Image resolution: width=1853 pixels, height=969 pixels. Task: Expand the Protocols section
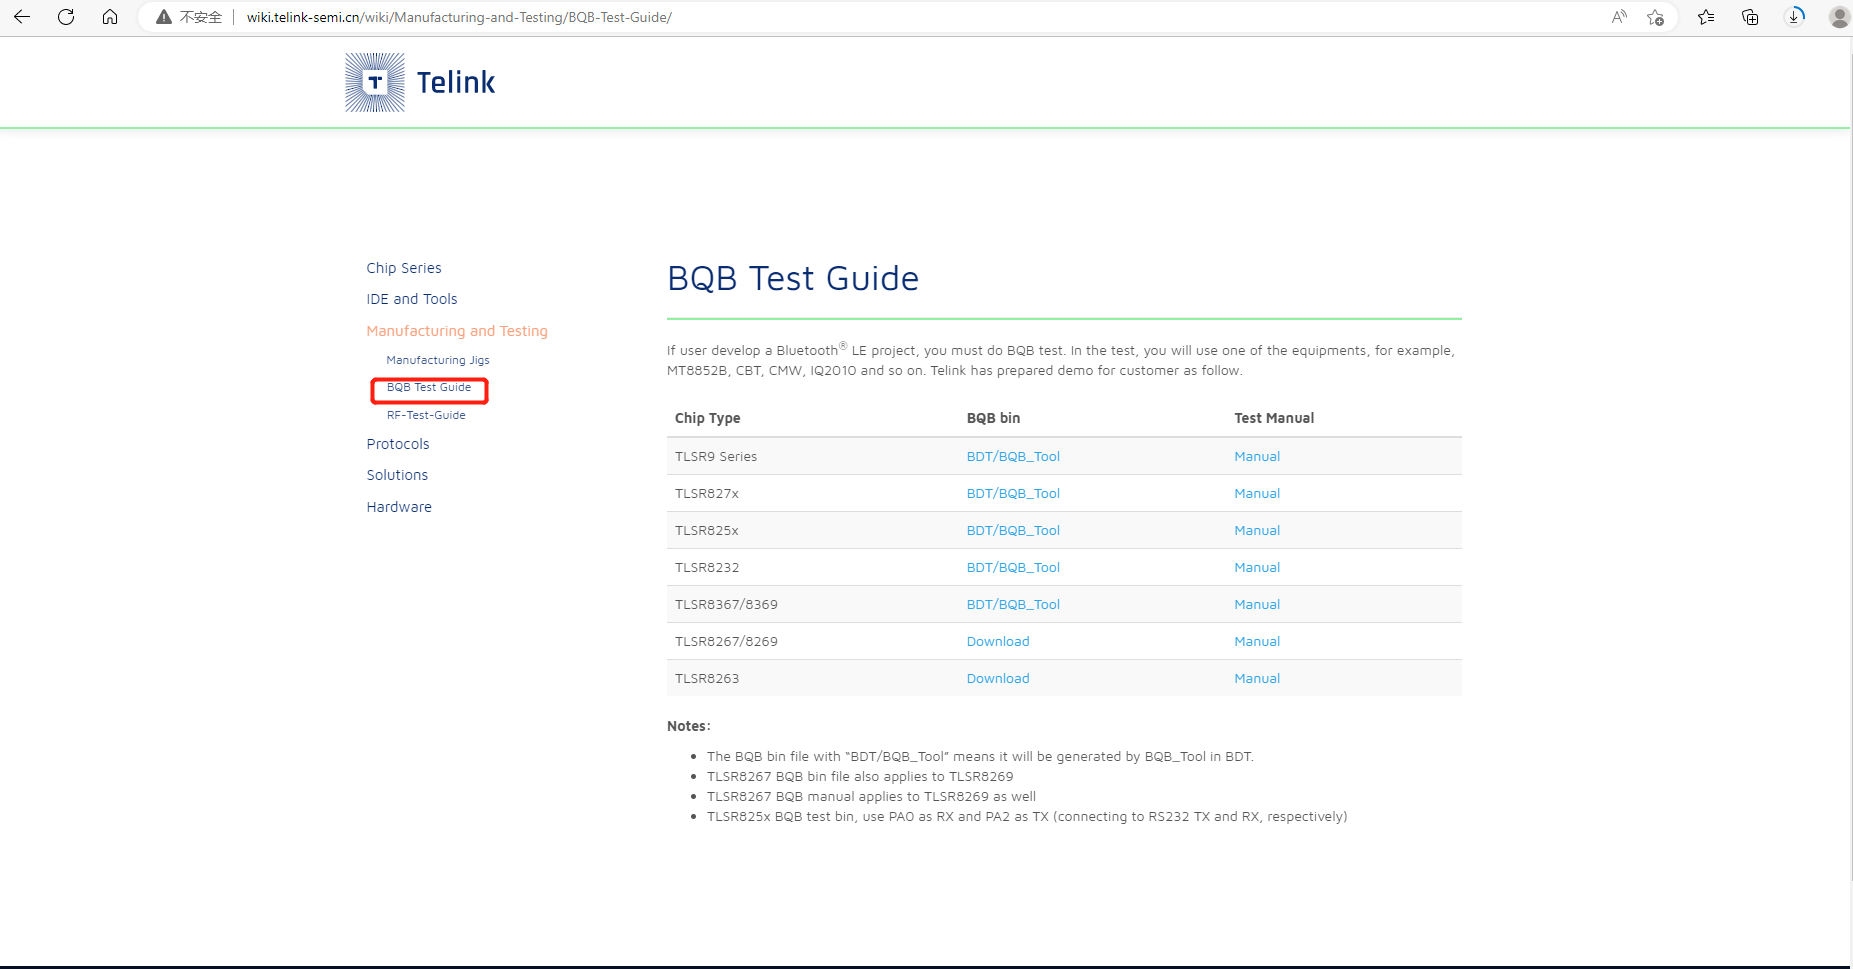pos(397,443)
